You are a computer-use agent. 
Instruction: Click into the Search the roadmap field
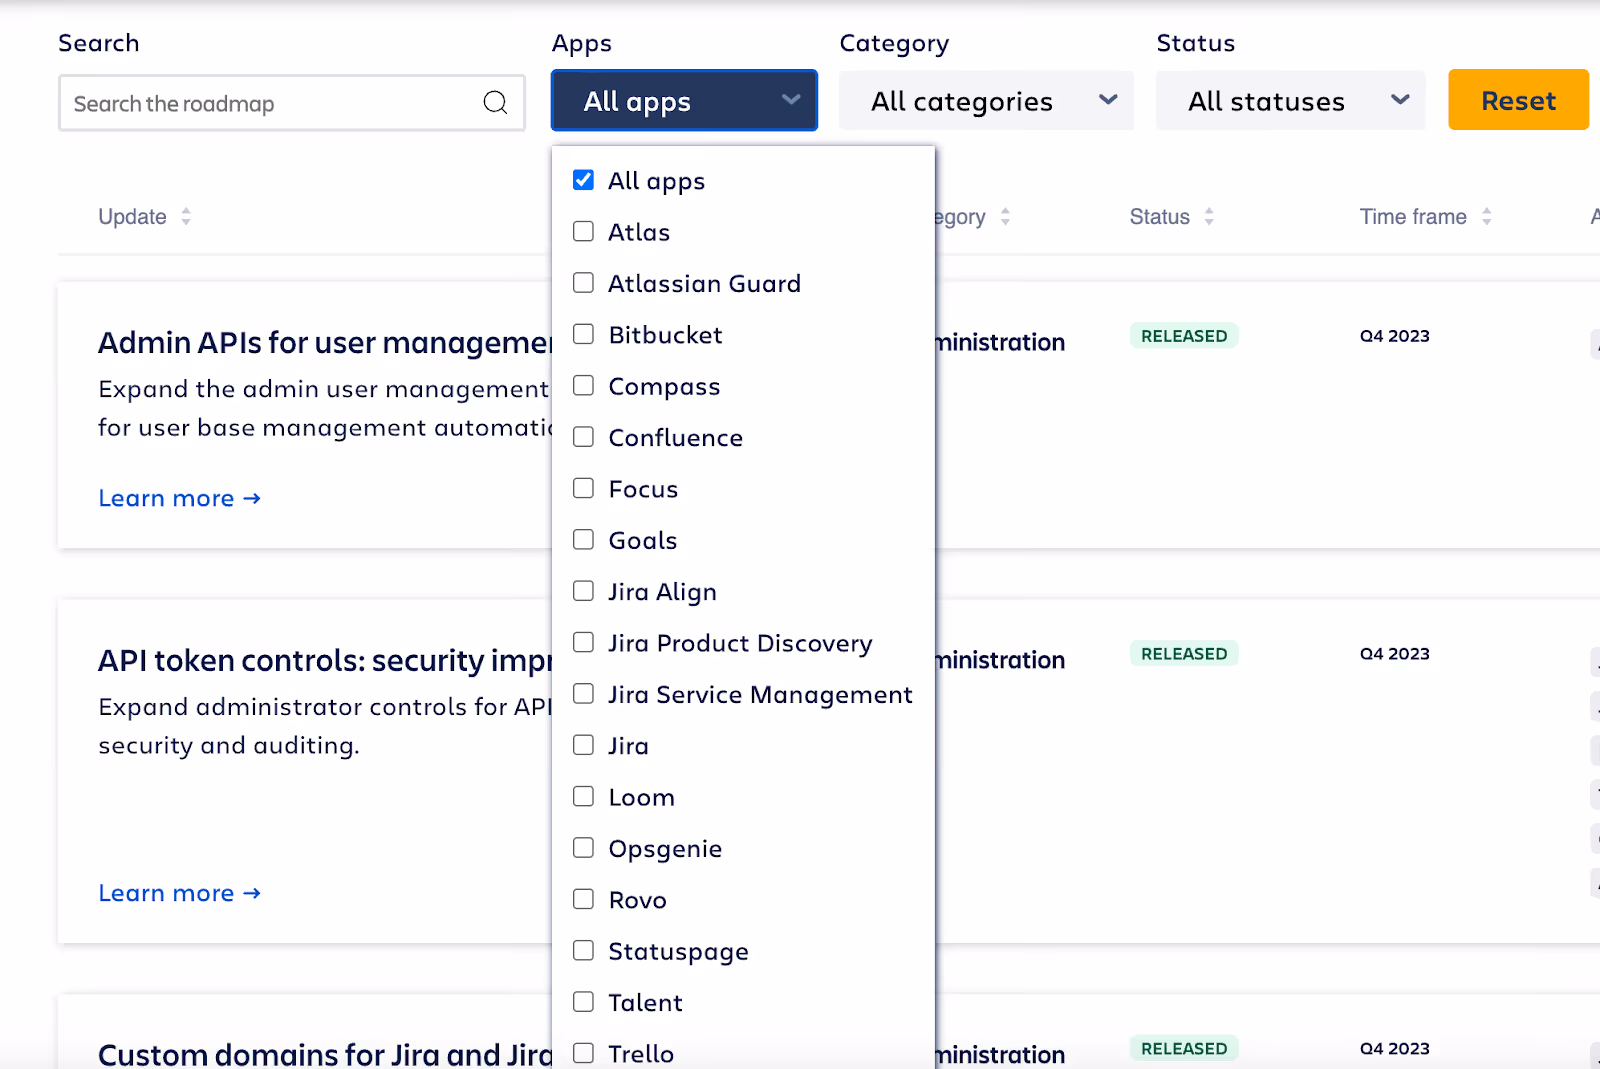291,103
